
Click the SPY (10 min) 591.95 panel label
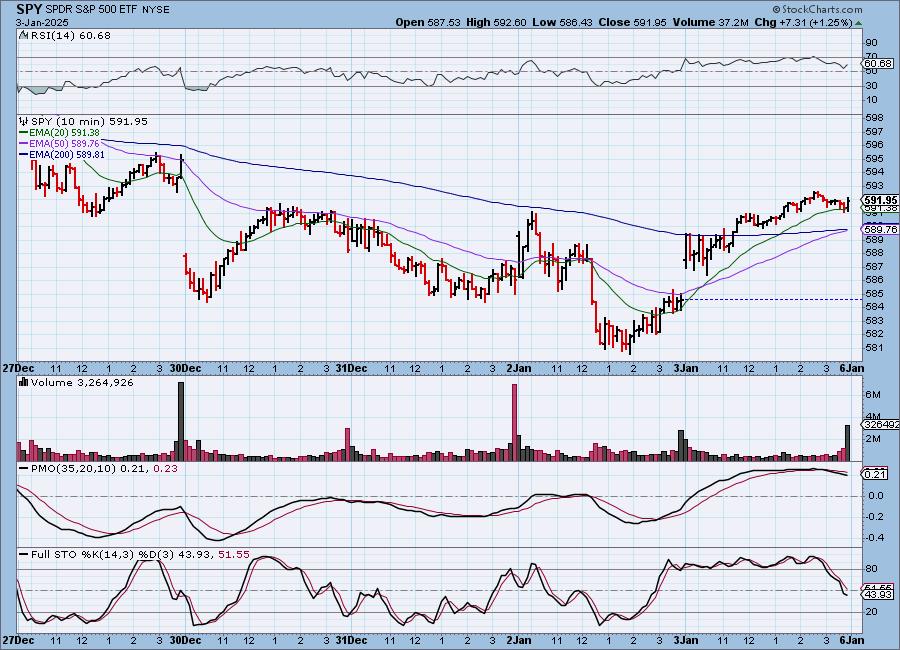pos(89,121)
